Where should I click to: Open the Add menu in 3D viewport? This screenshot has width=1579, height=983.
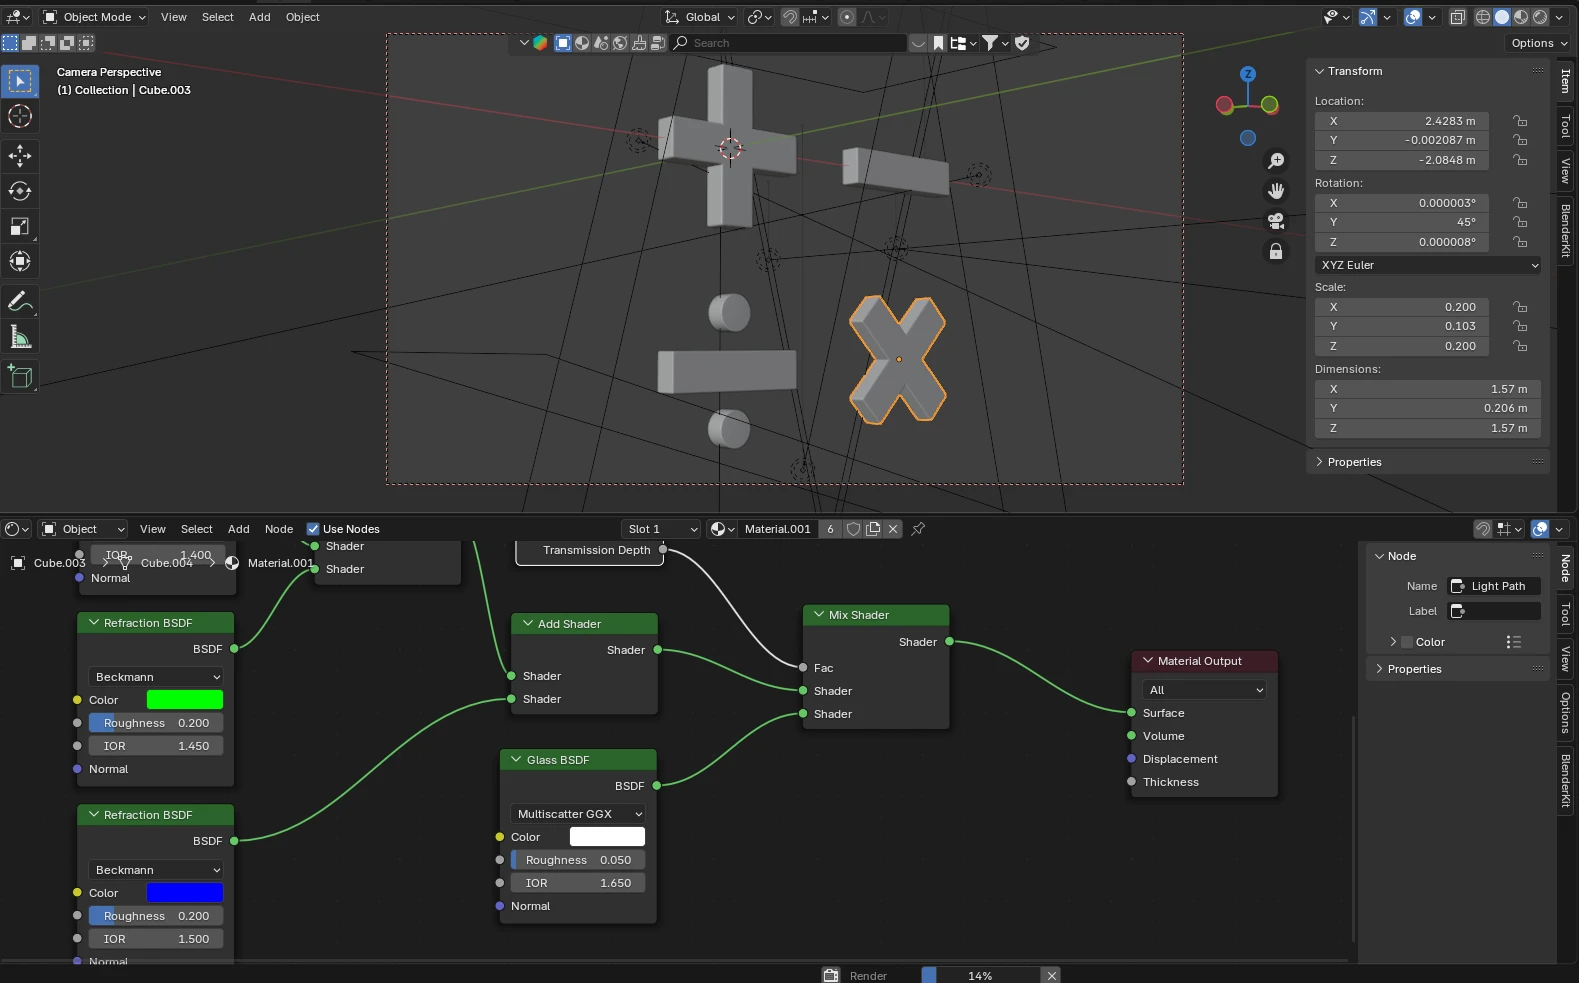pyautogui.click(x=259, y=17)
